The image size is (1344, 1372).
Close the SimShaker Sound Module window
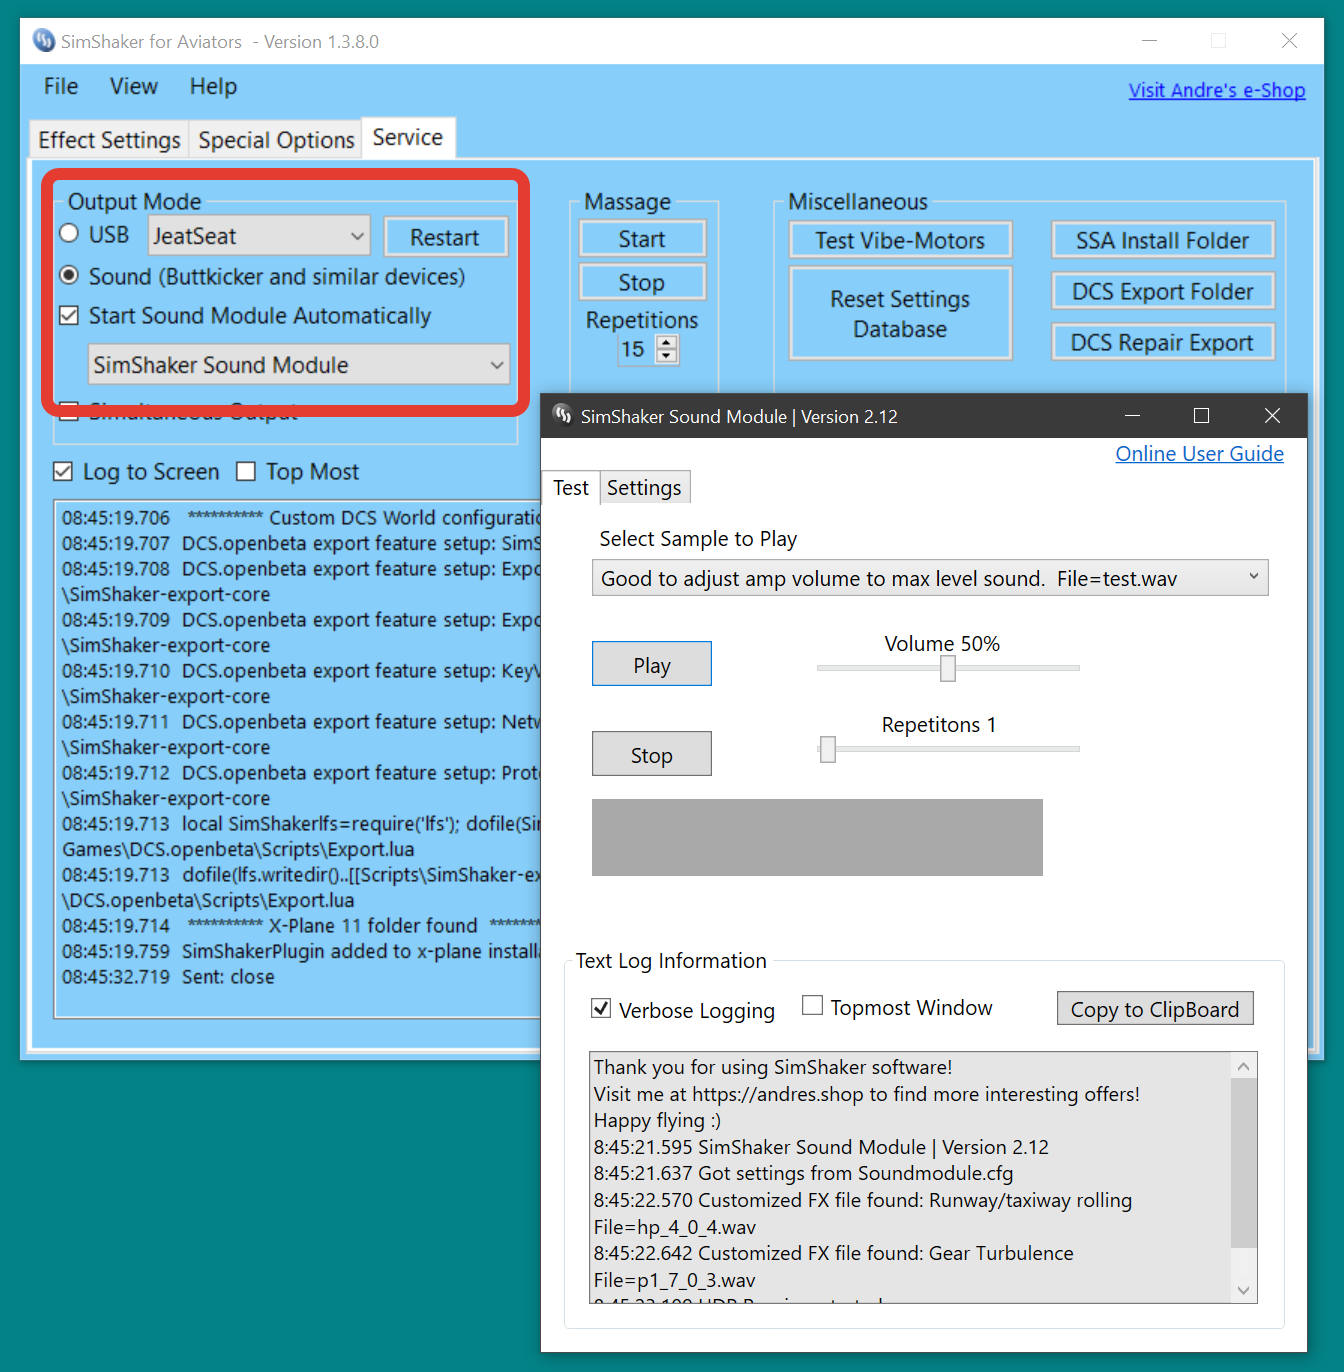1272,416
